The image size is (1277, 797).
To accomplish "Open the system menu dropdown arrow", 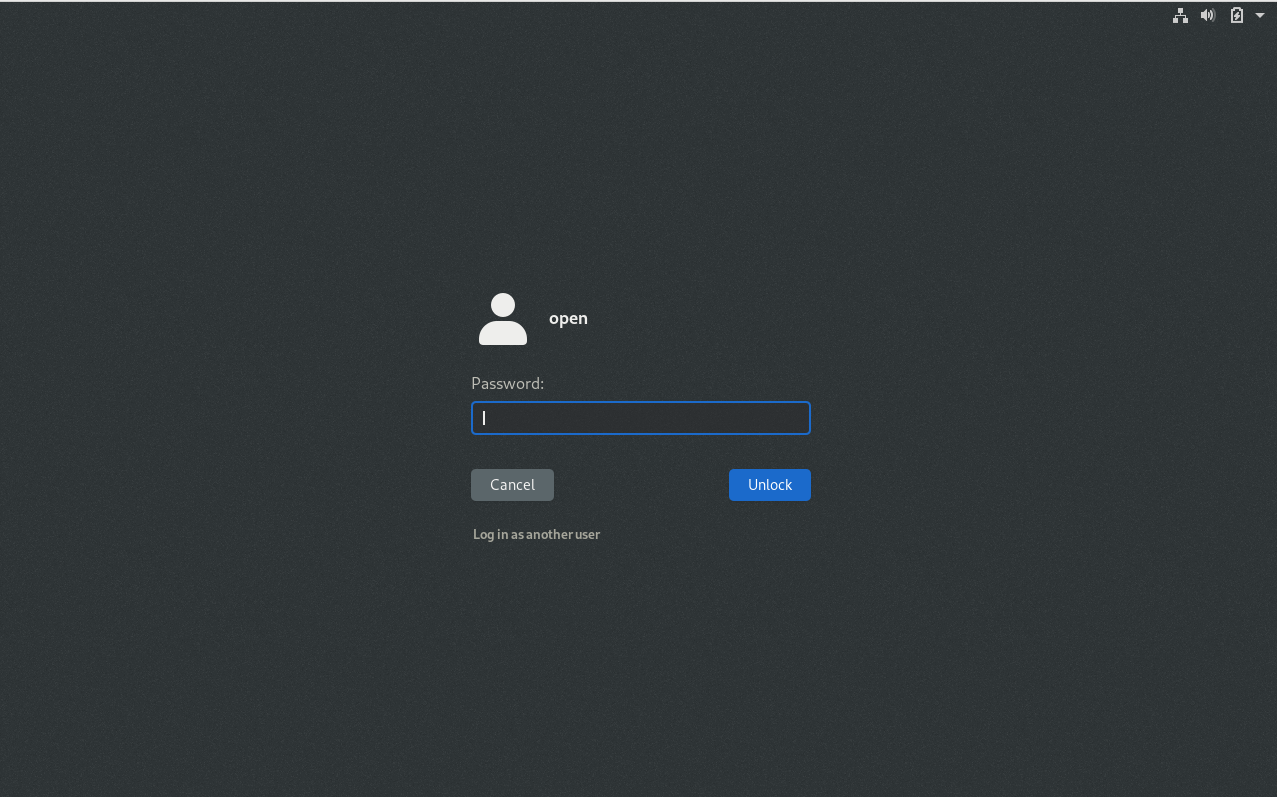I will coord(1260,15).
